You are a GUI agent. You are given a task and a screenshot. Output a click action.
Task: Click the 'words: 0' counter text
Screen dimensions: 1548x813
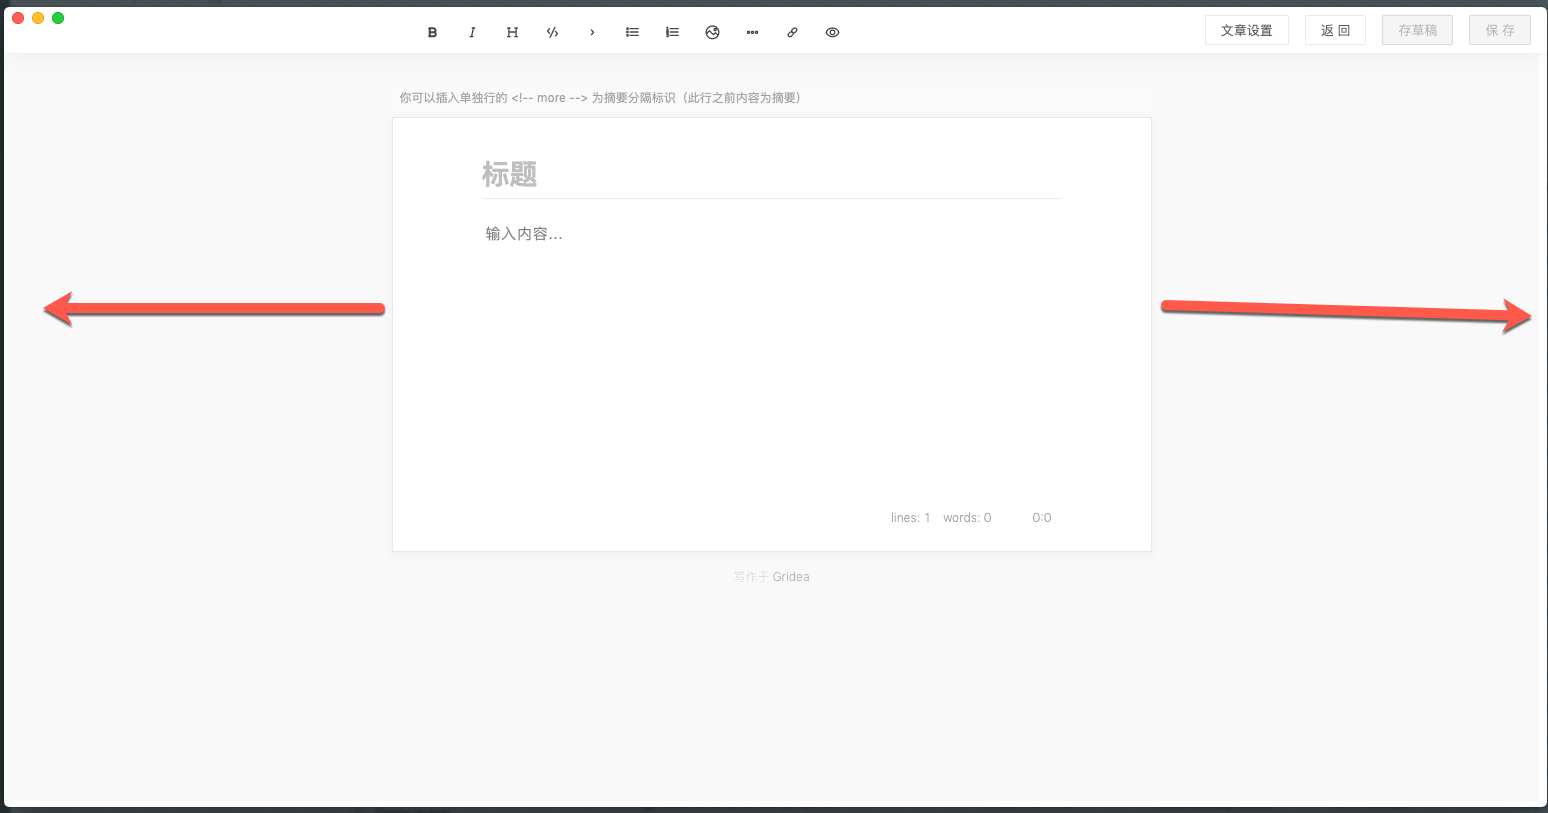tap(967, 518)
